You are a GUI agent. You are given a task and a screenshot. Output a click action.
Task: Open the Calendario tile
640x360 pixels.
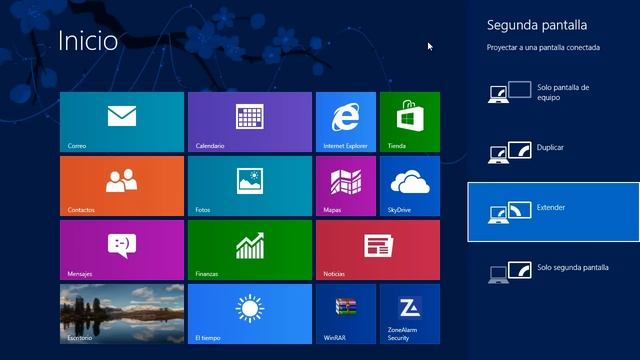click(x=250, y=122)
